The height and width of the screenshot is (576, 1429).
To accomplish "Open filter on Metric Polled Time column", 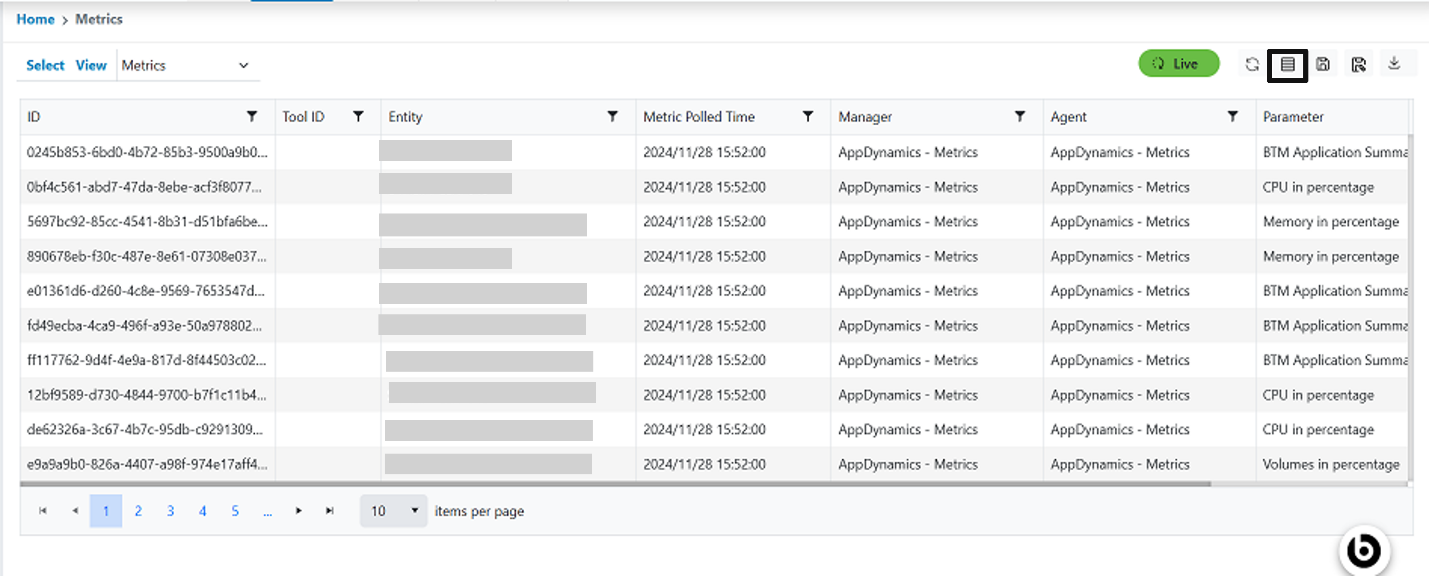I will coord(808,117).
